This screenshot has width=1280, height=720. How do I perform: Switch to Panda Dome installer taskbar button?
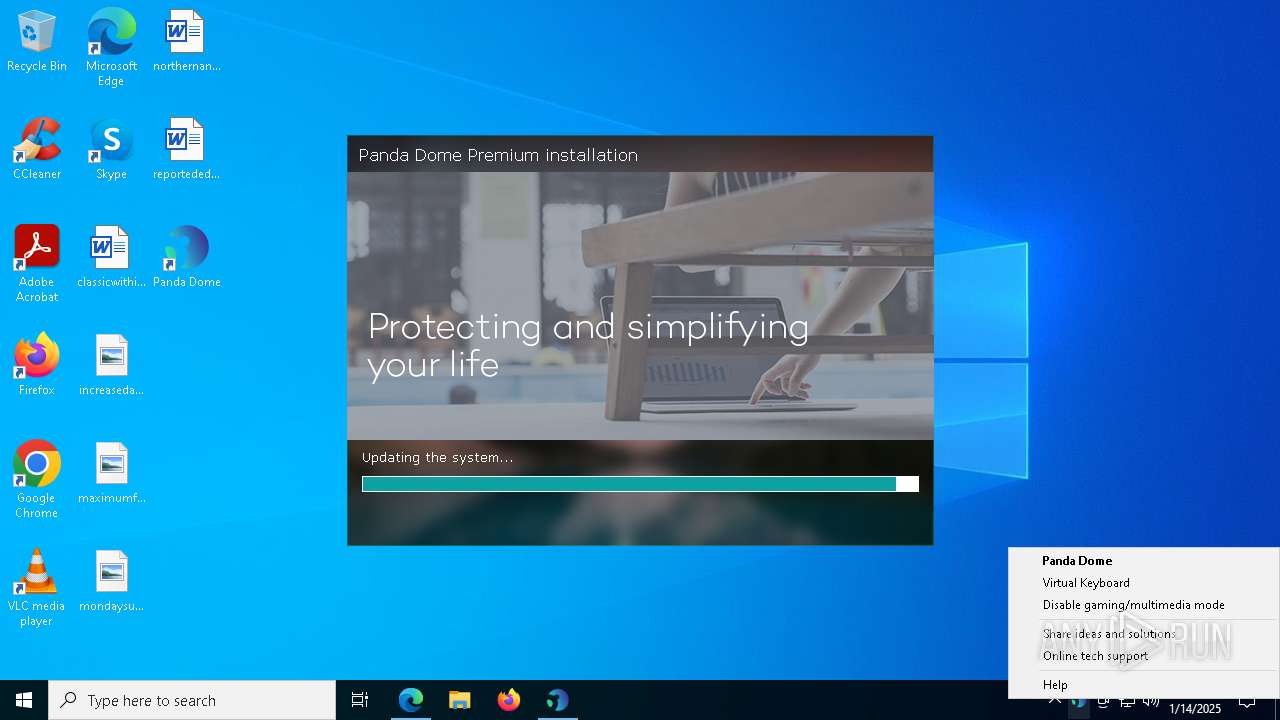558,700
